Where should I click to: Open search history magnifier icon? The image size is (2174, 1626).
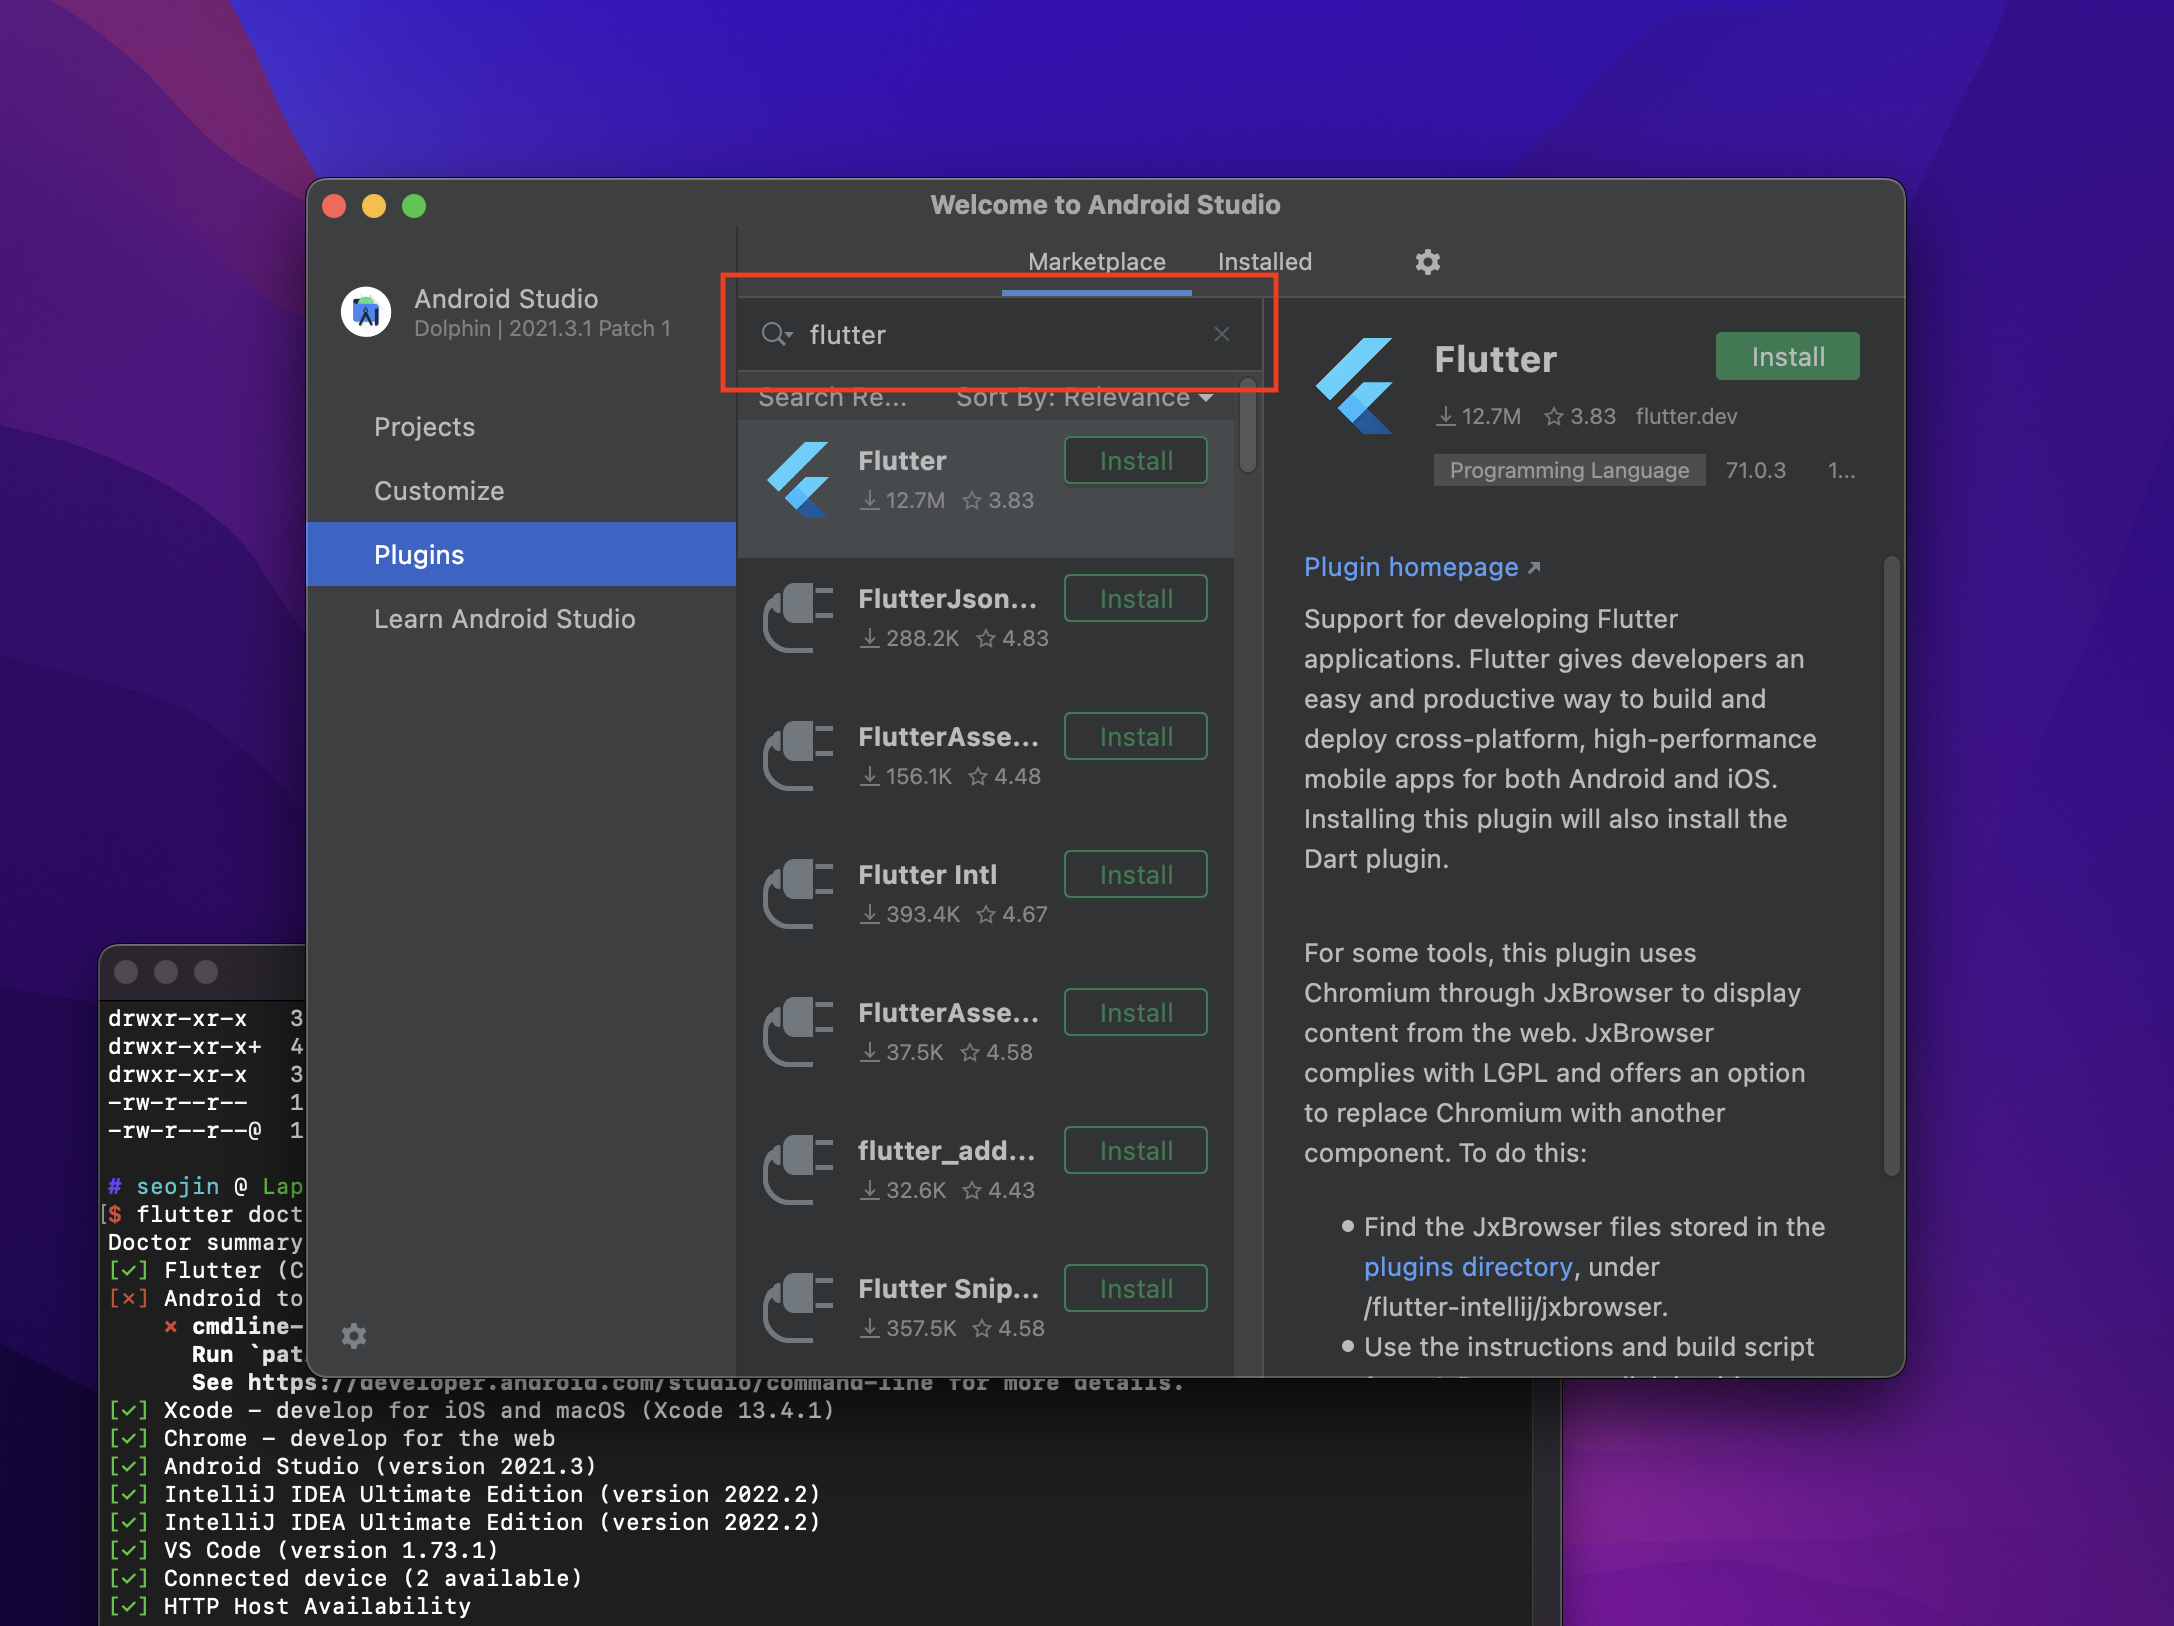point(776,334)
